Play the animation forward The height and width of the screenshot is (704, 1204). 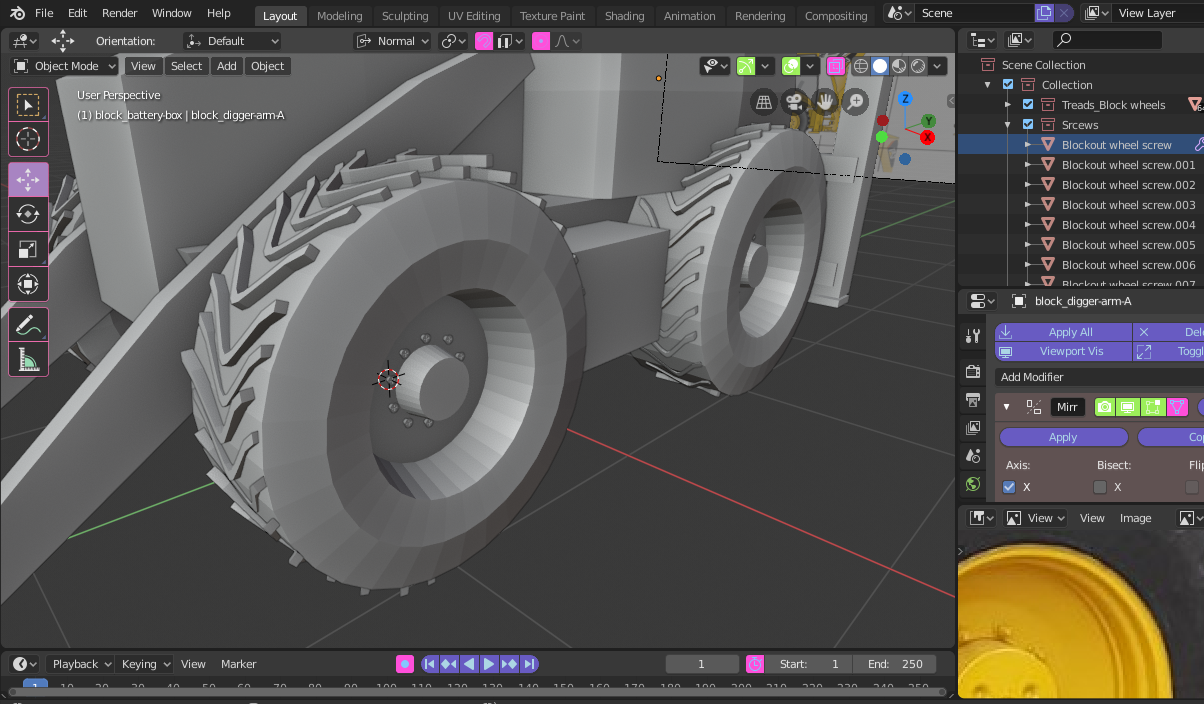pos(489,664)
